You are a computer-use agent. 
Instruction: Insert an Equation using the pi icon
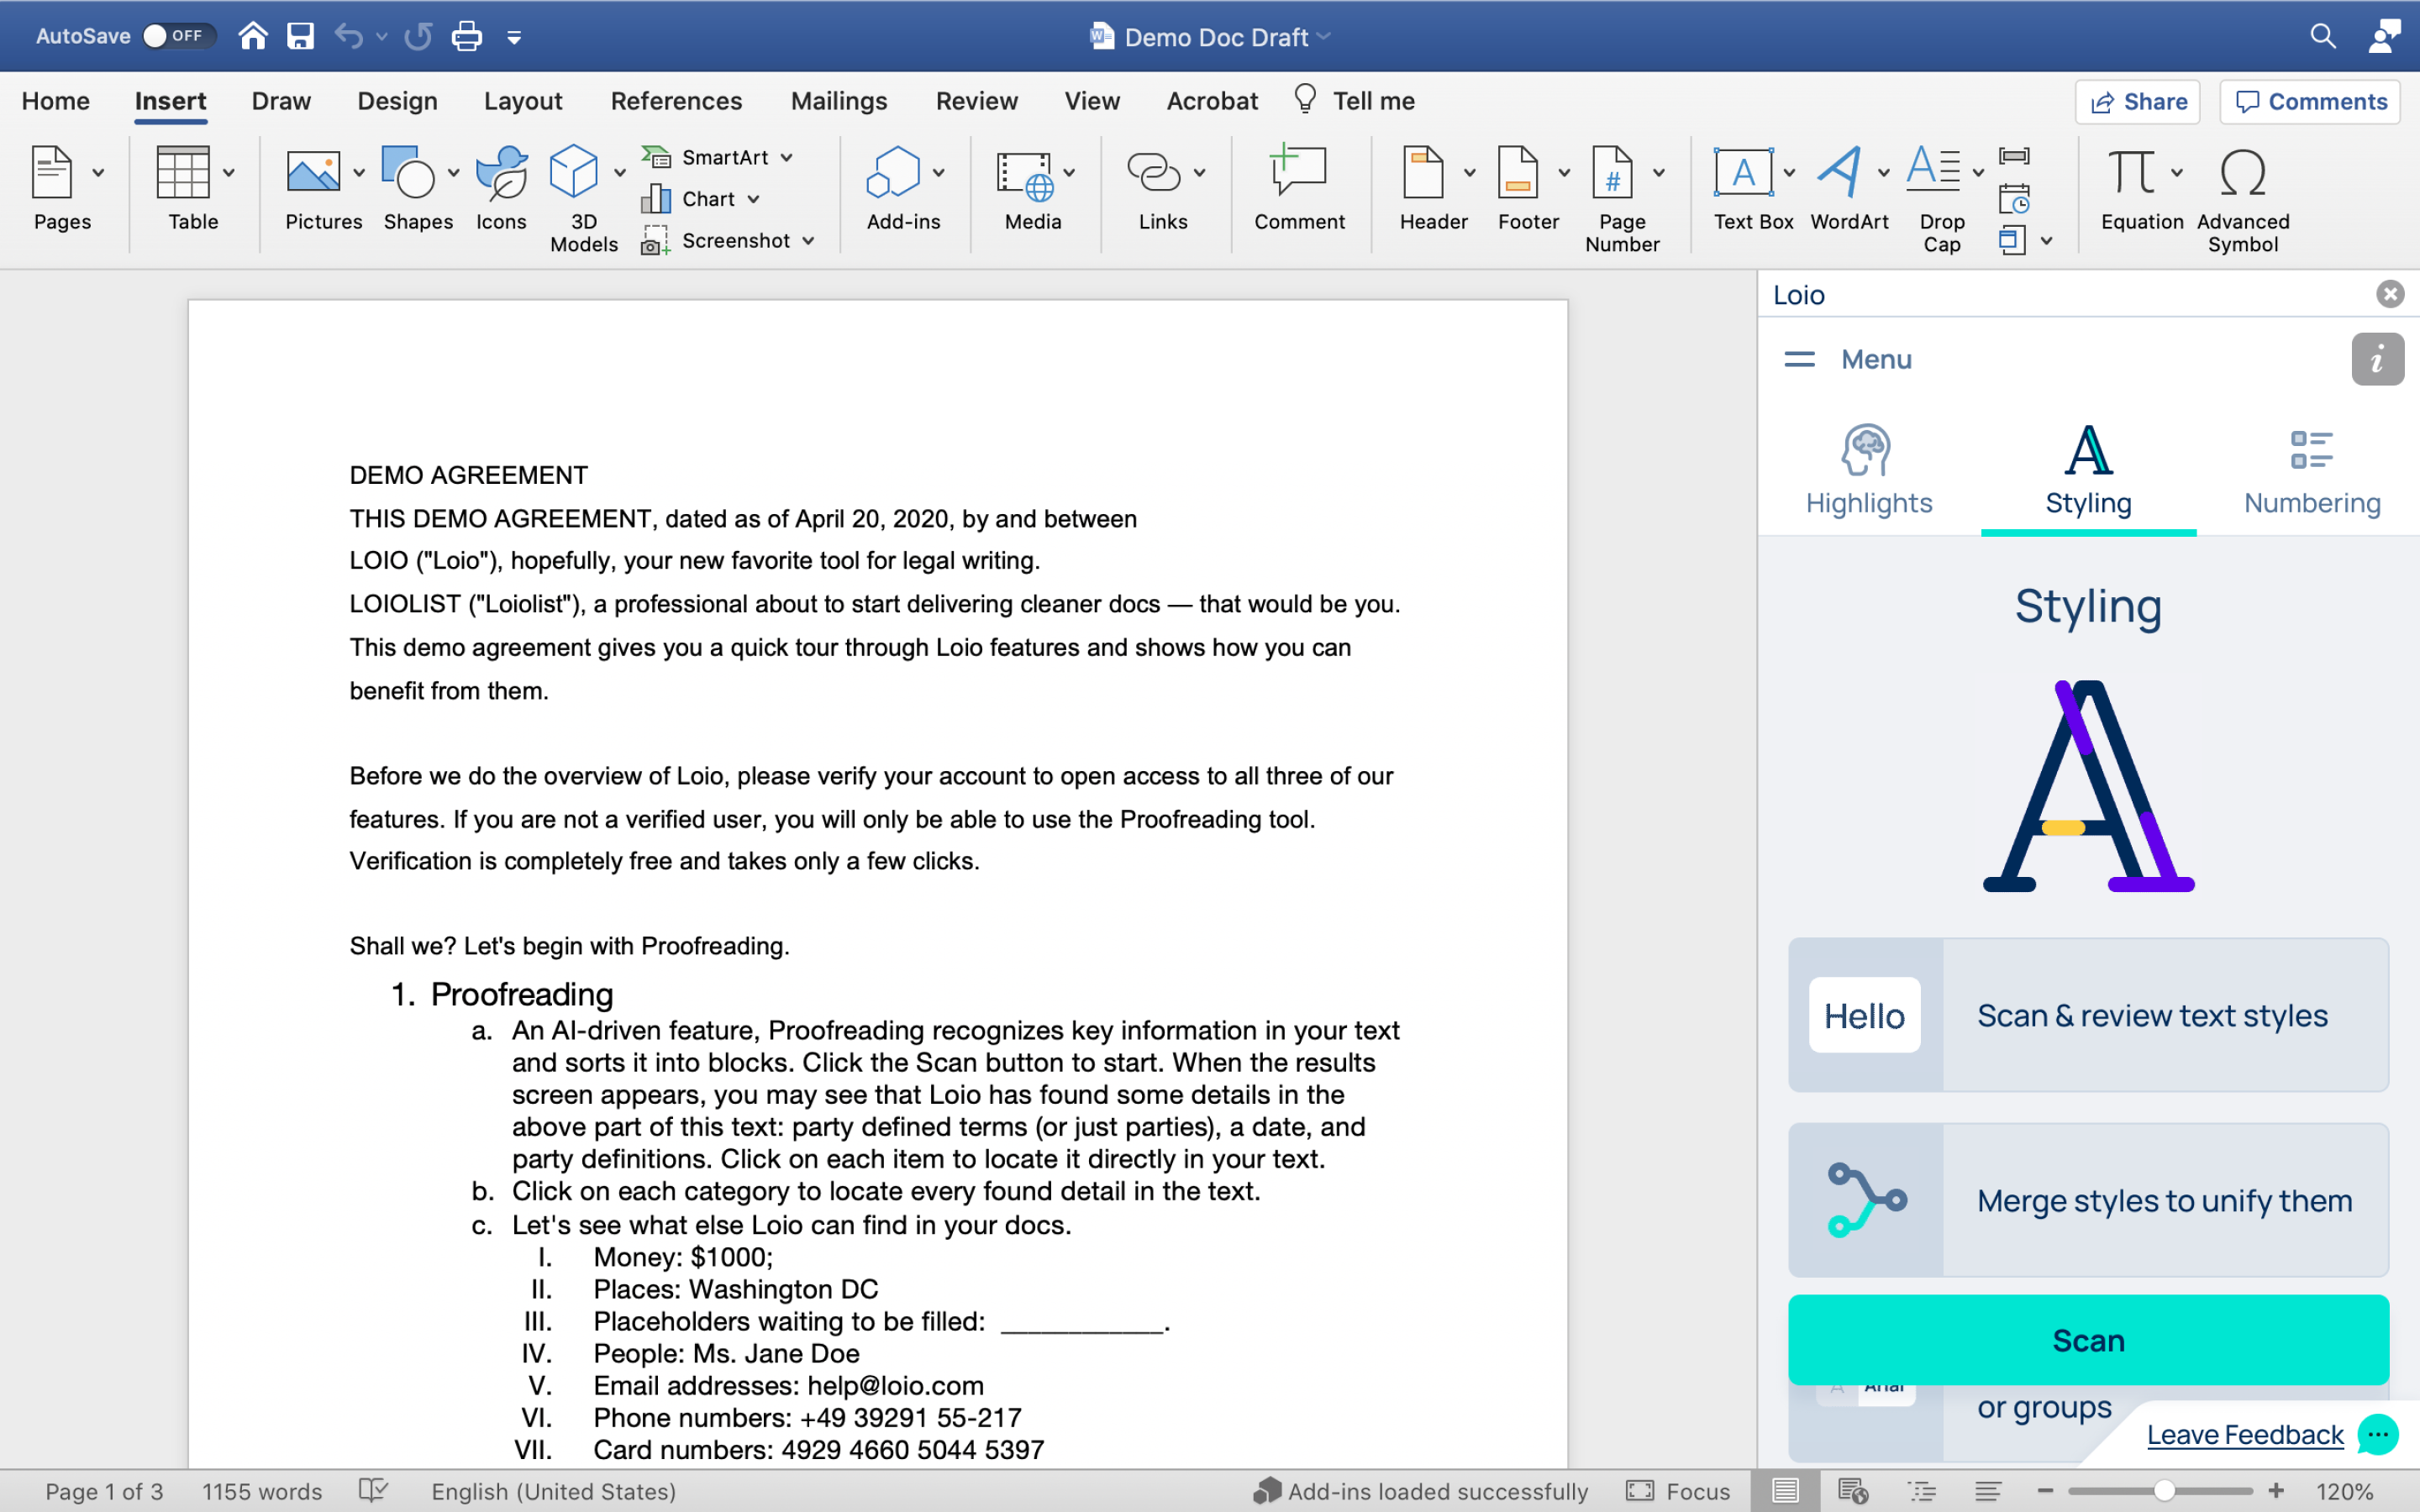(x=2131, y=174)
